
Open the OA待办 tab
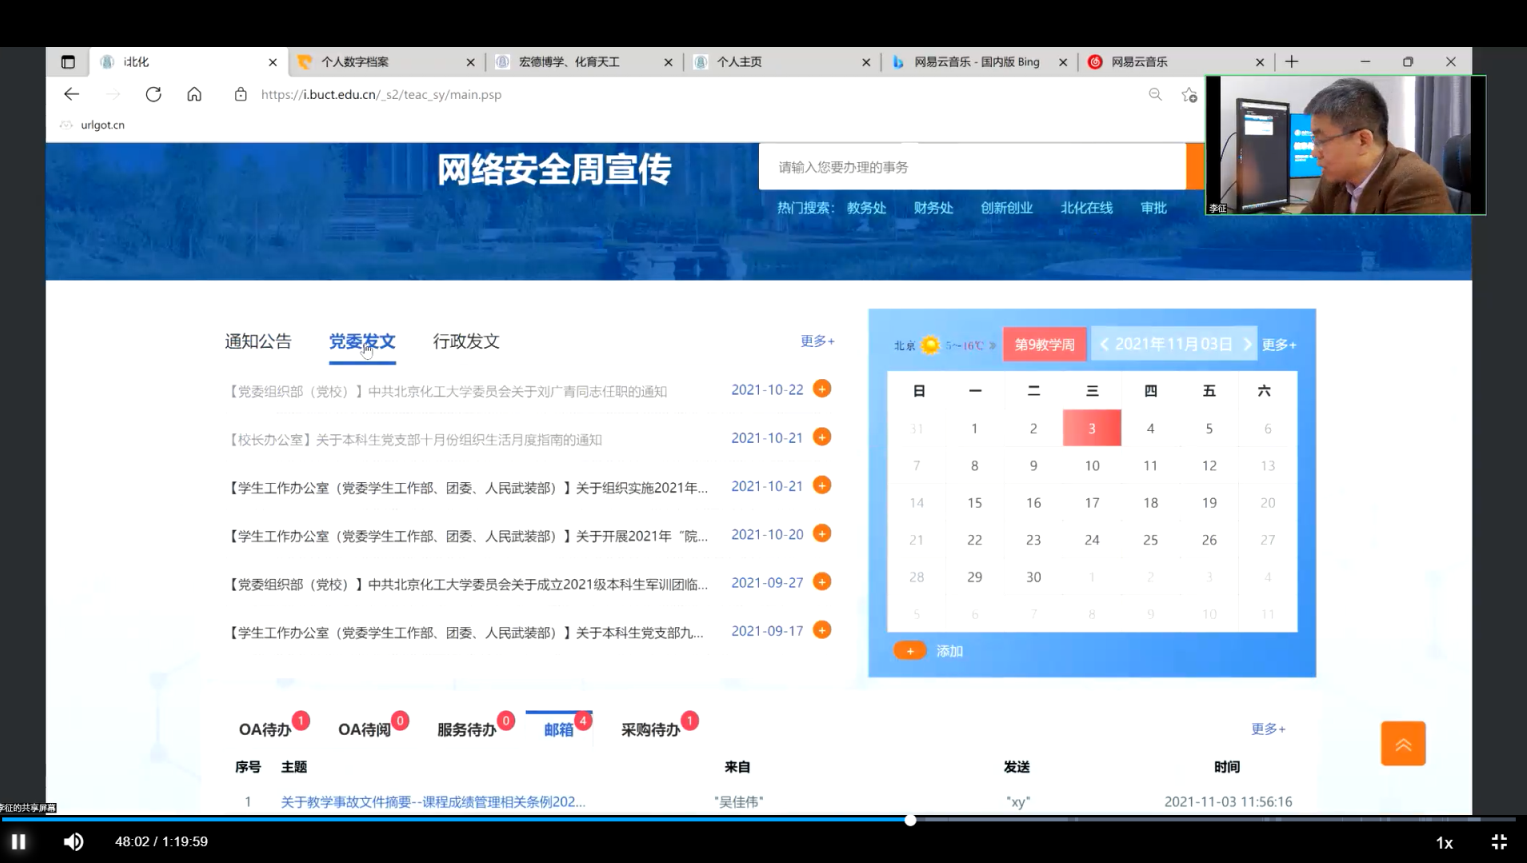pos(265,729)
